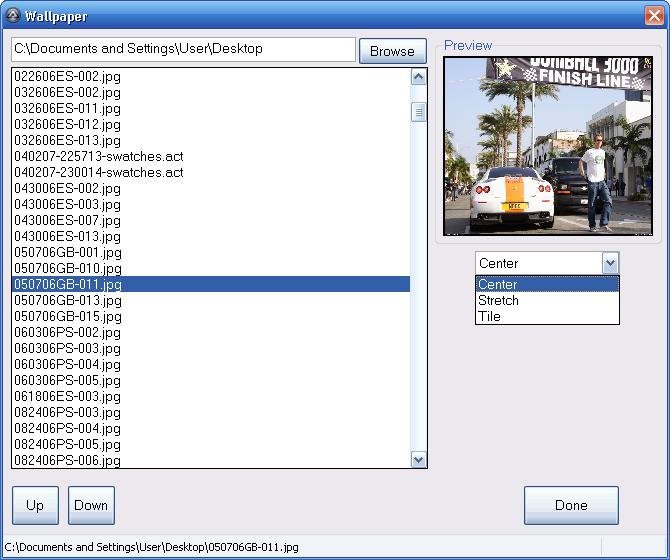Select file 040207-225713-swatches.act
This screenshot has height=560, width=670.
click(x=211, y=156)
